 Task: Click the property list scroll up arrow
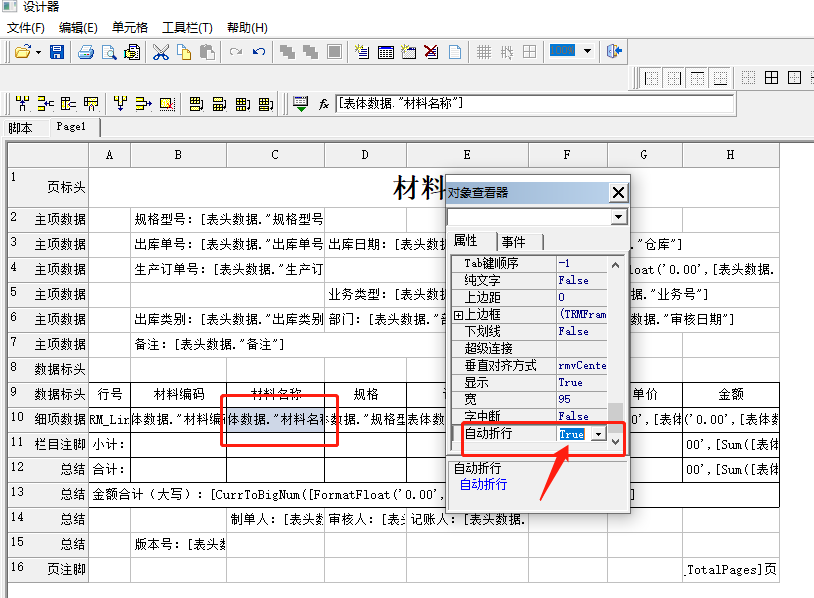coord(615,265)
